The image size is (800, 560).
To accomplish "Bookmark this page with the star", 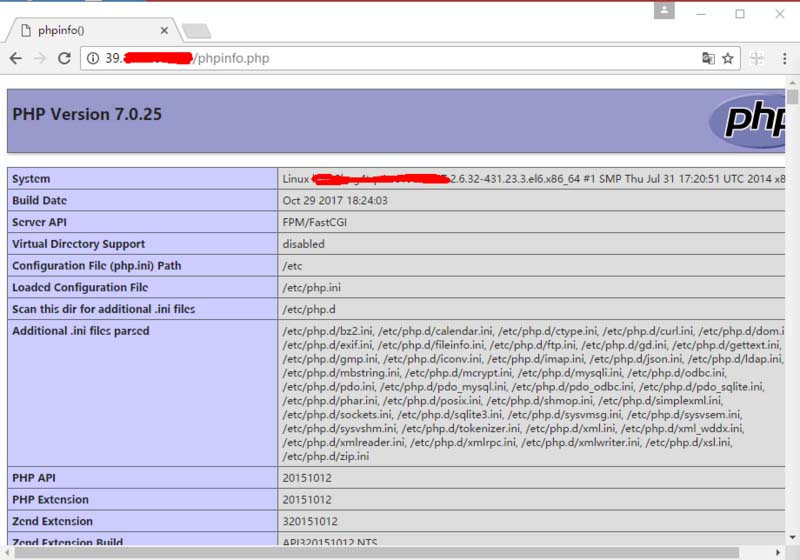I will 728,58.
